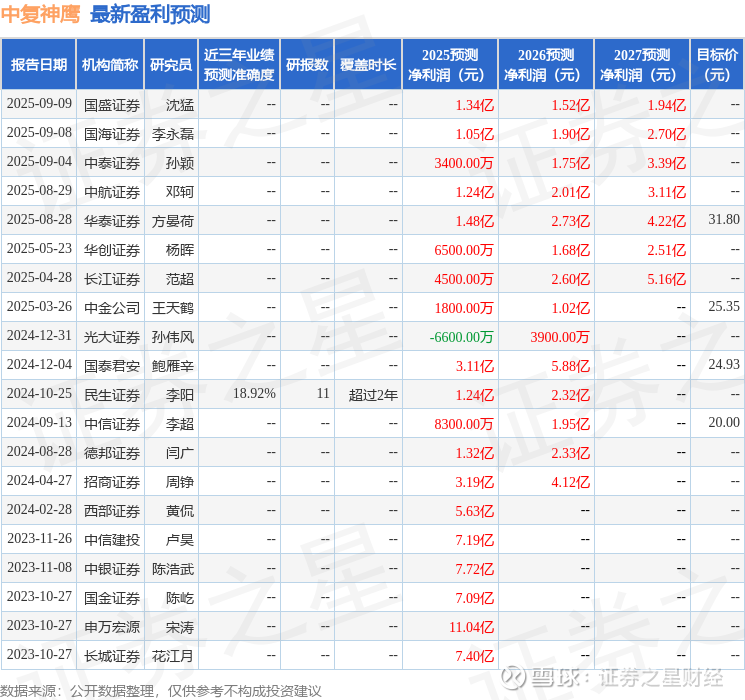Click the target price 25.35
Viewport: 745px width, 700px height.
click(x=724, y=307)
